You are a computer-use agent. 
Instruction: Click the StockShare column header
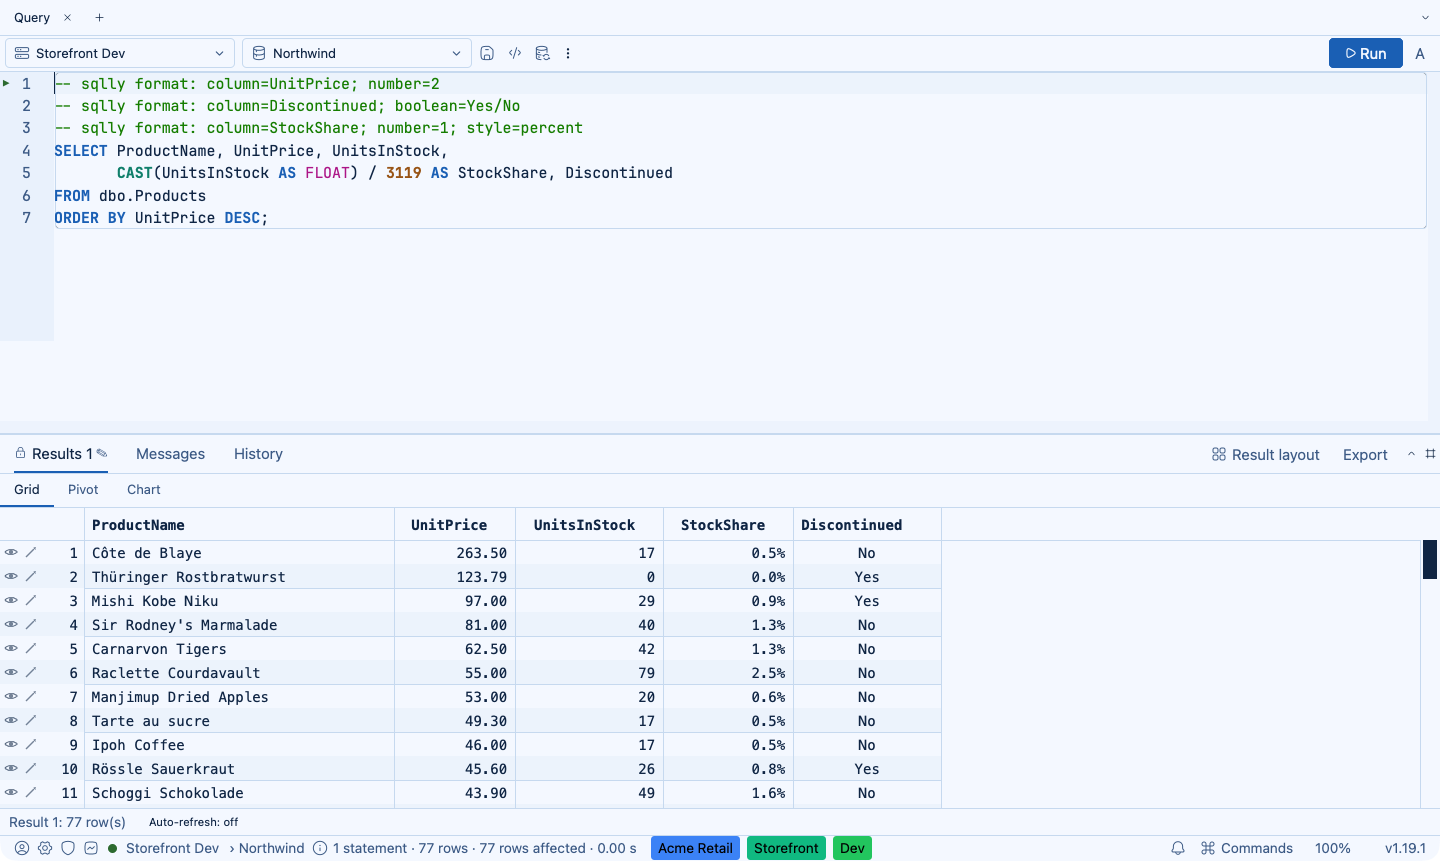click(728, 525)
